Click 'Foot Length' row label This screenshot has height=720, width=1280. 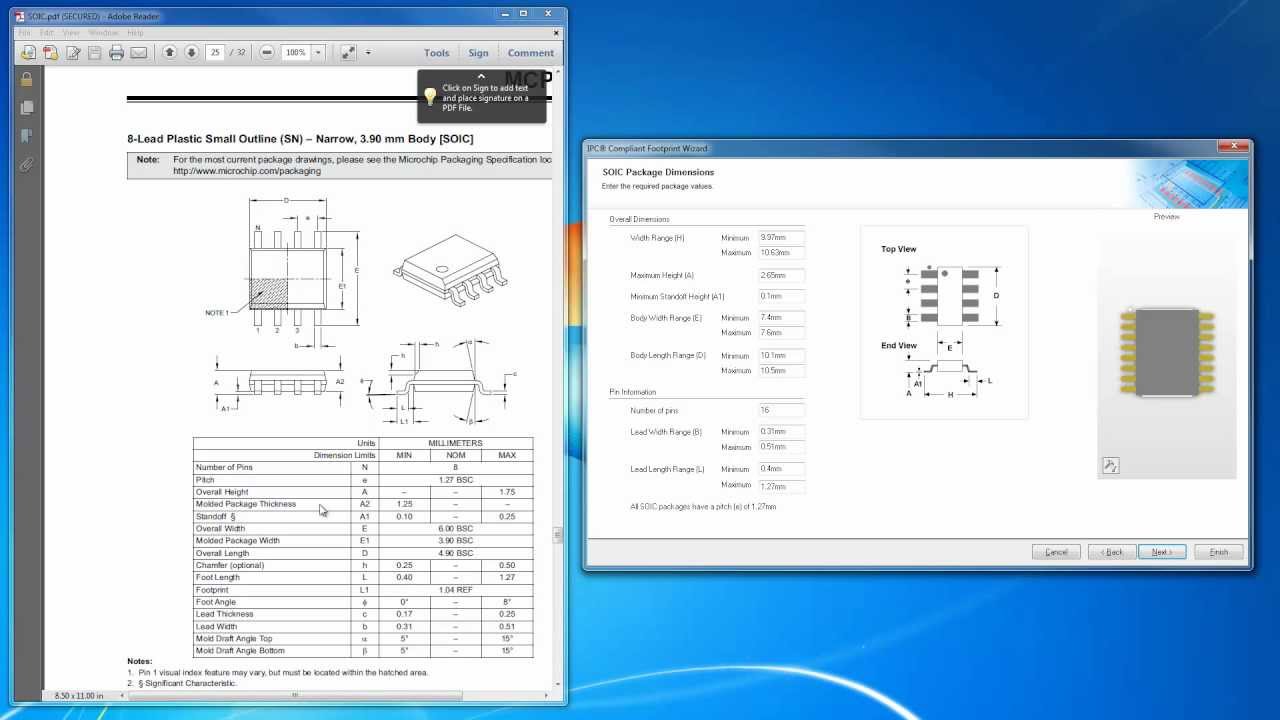coord(218,577)
